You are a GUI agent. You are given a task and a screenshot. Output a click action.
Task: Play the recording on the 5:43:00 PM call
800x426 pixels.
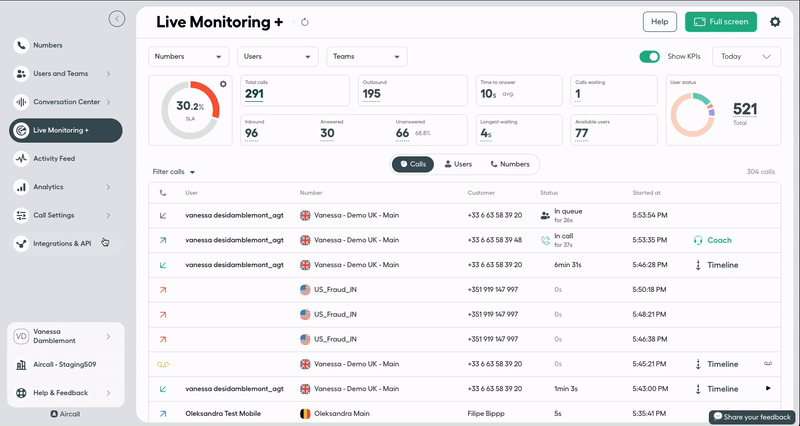768,388
